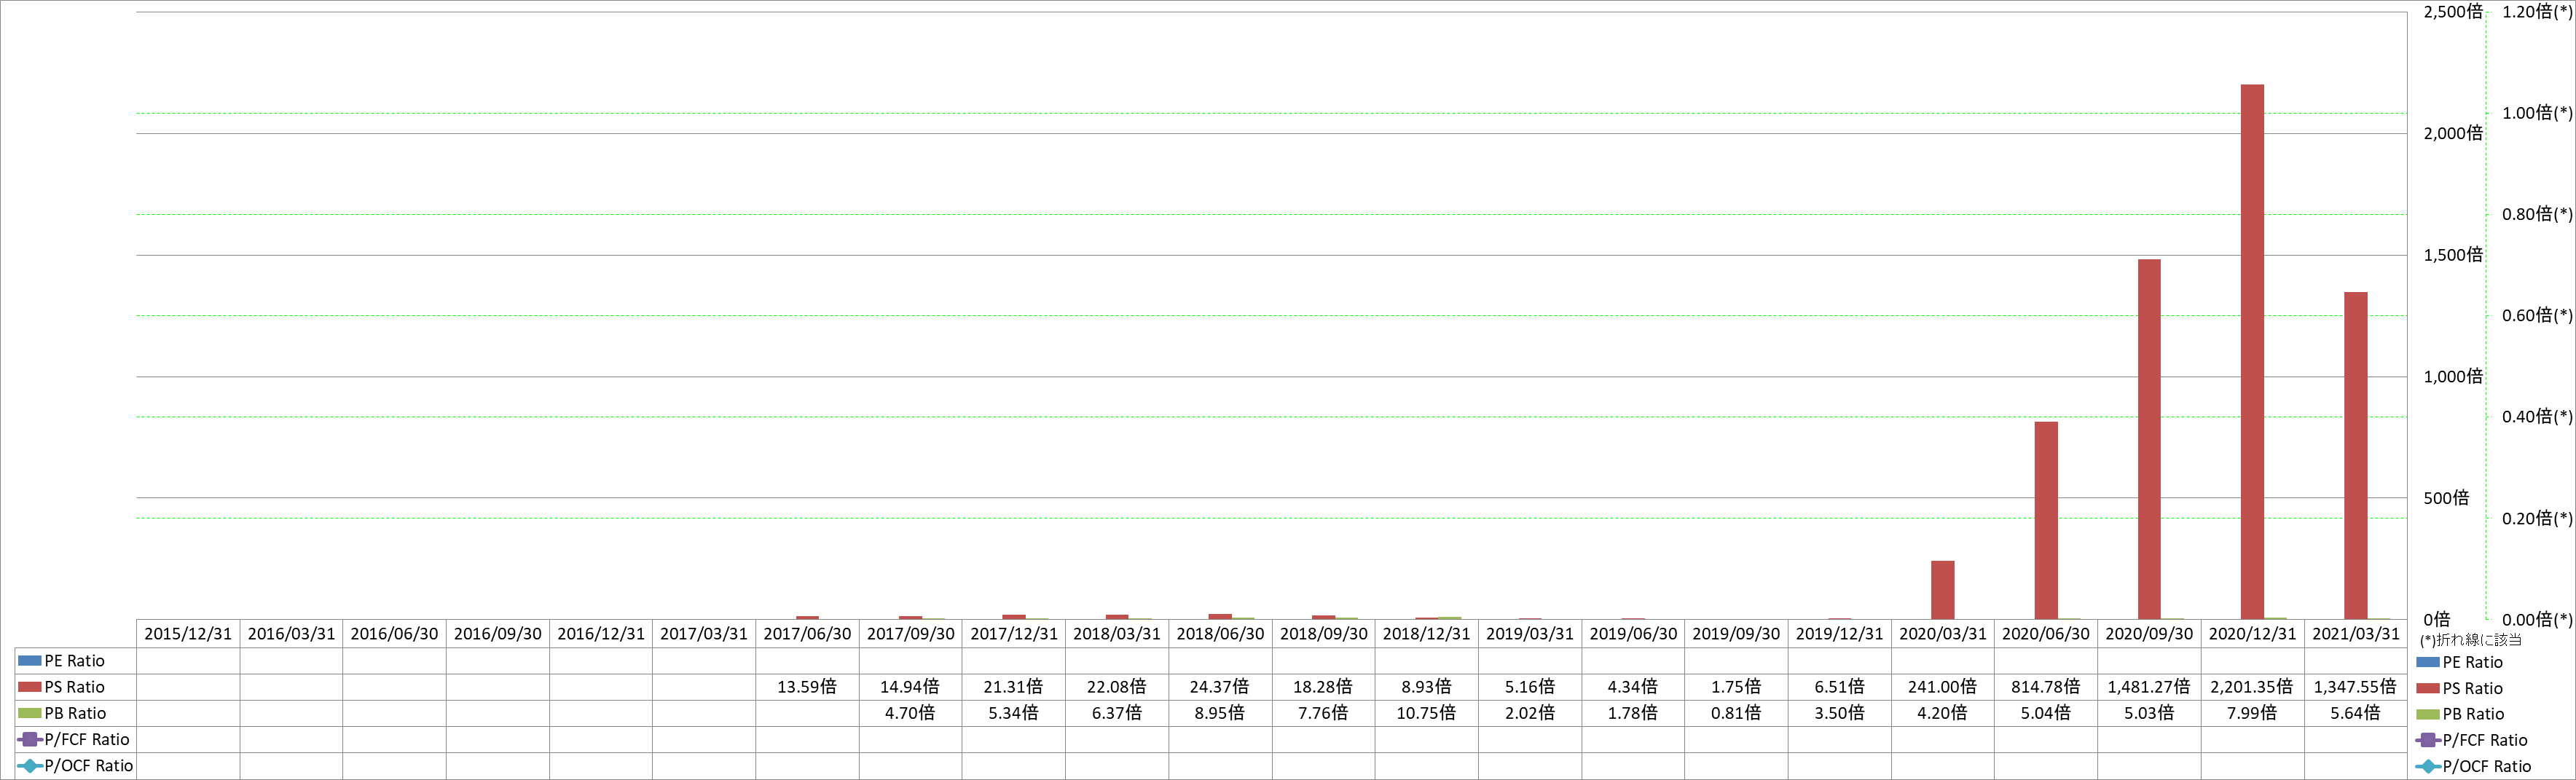
Task: Click the 2021/03/31 date header
Action: pyautogui.click(x=2355, y=634)
